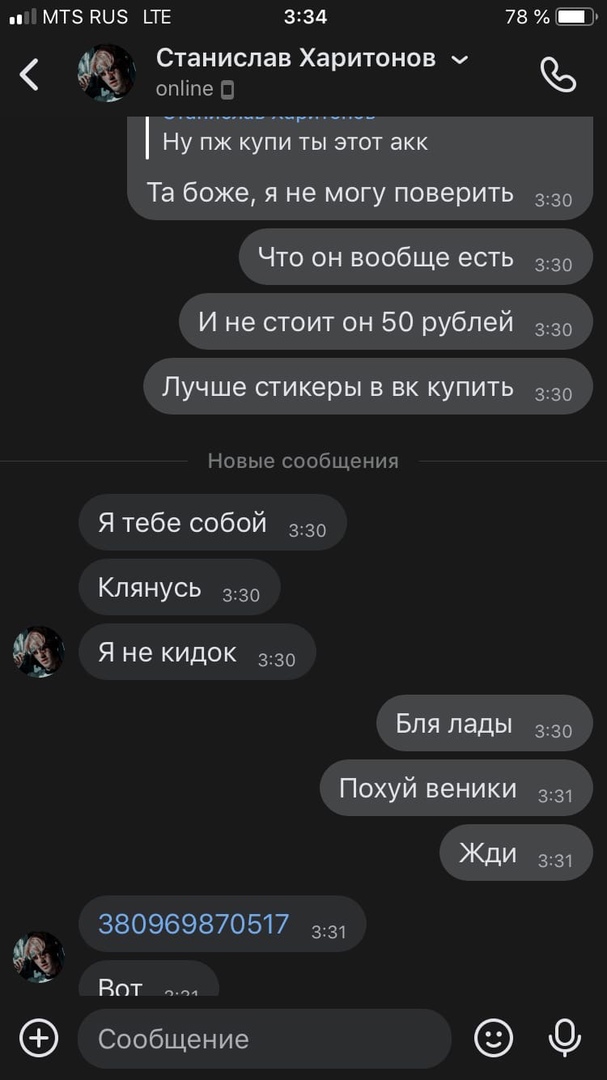Tap the back arrow to leave chat
Viewport: 607px width, 1080px height.
click(29, 74)
